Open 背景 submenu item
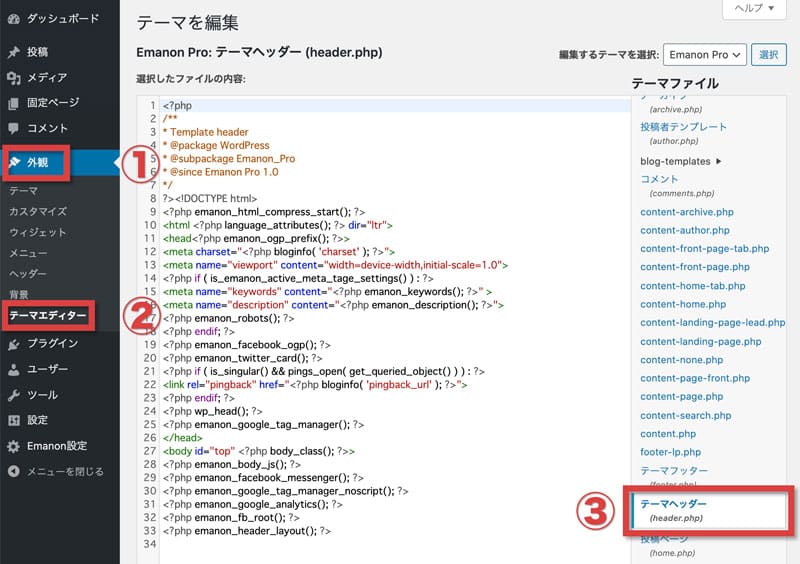 [x=19, y=295]
